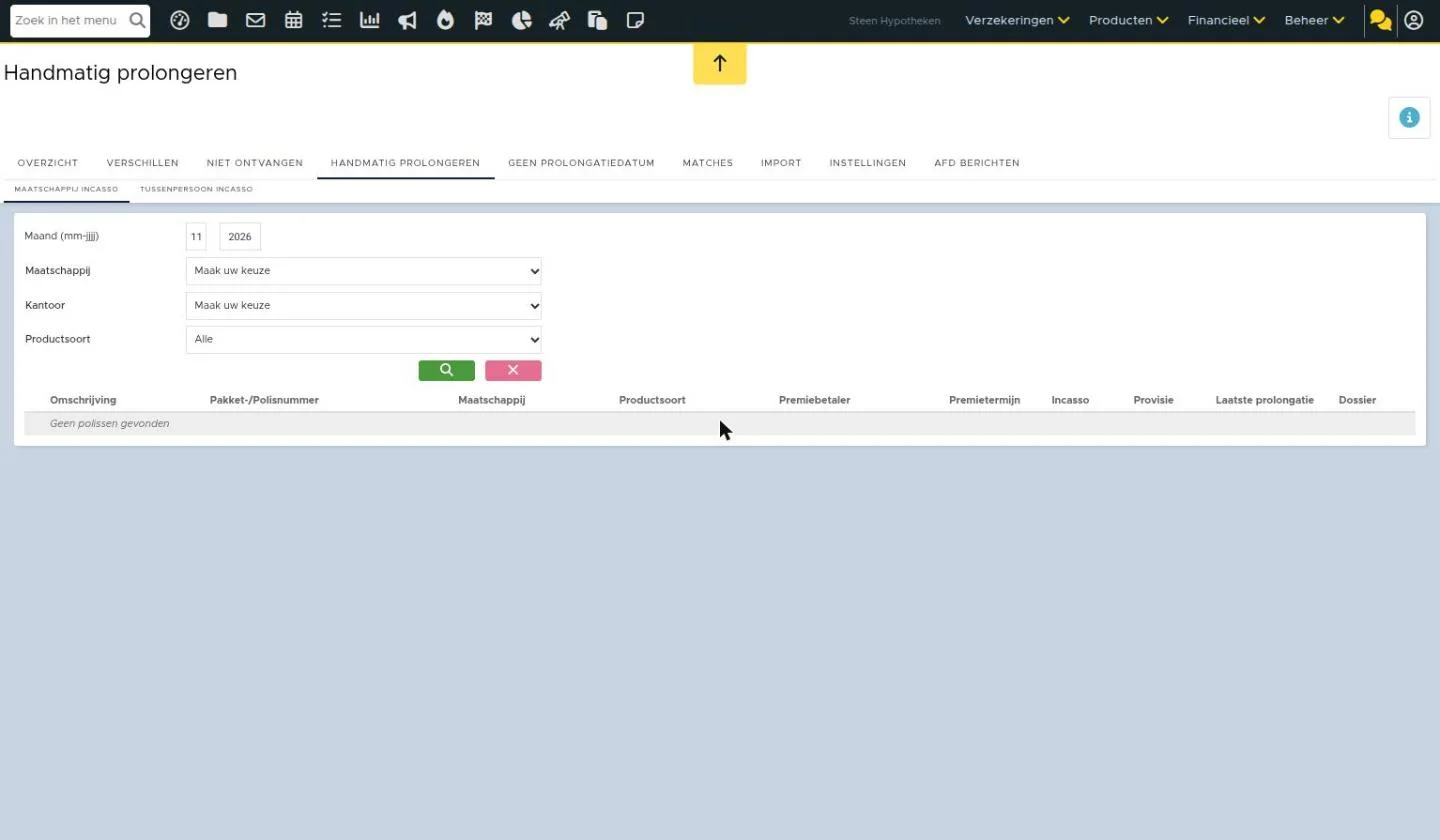Click the telescope icon
Image resolution: width=1440 pixels, height=840 pixels.
tap(559, 20)
